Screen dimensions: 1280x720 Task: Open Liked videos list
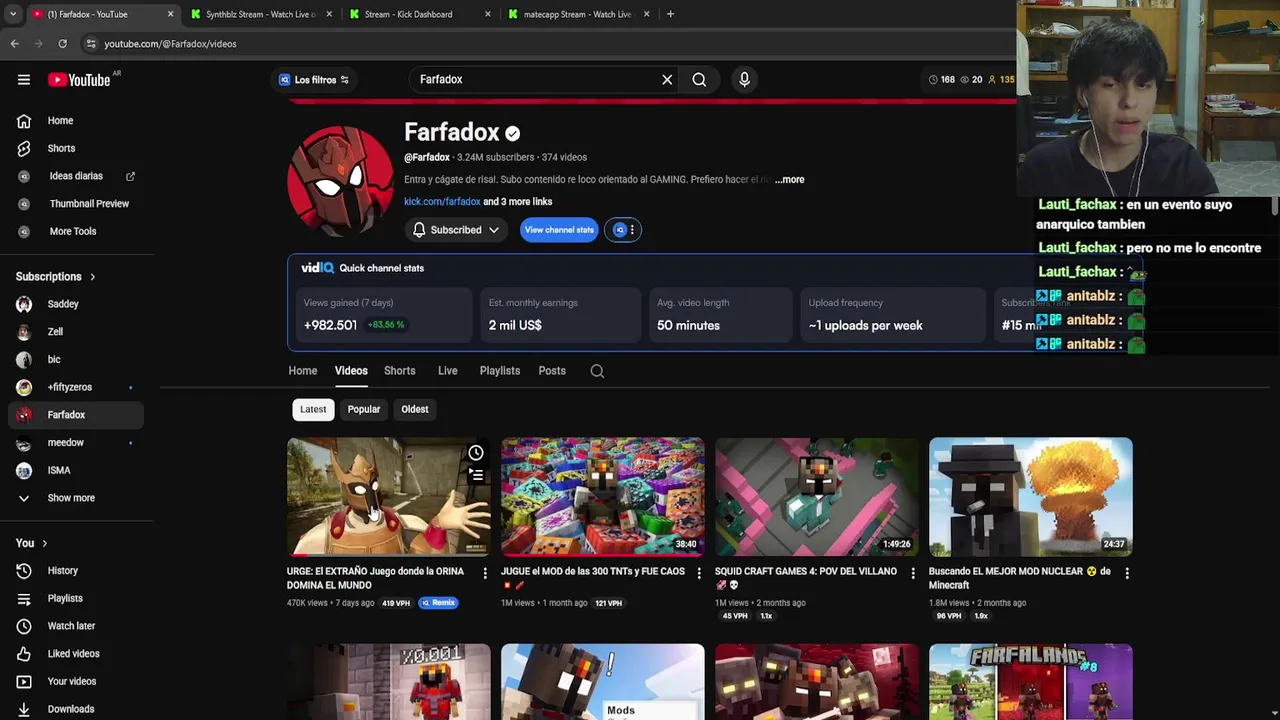(72, 654)
